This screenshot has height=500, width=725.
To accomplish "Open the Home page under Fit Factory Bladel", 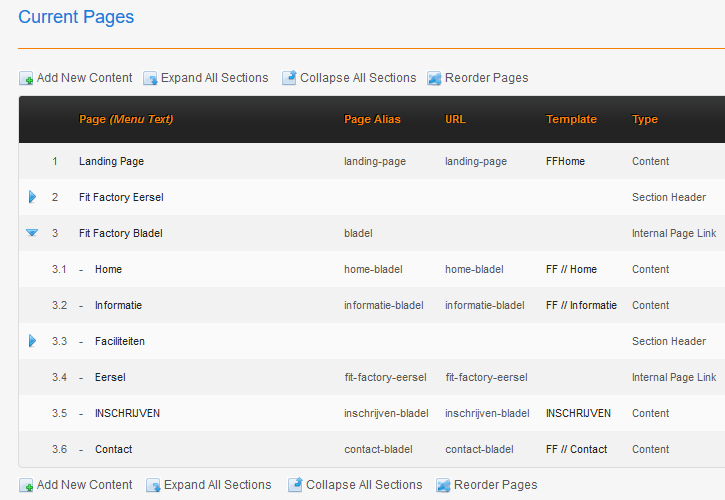I will [108, 269].
